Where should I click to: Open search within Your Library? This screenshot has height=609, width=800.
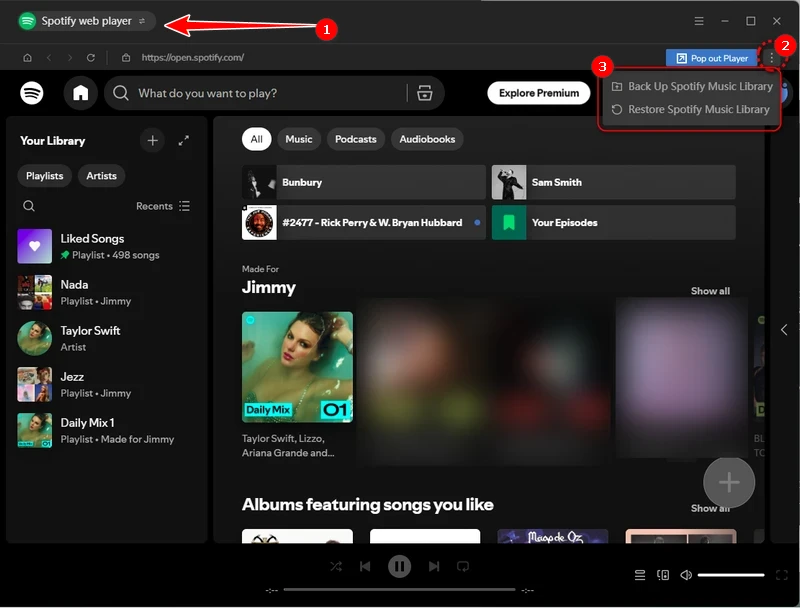click(x=31, y=206)
